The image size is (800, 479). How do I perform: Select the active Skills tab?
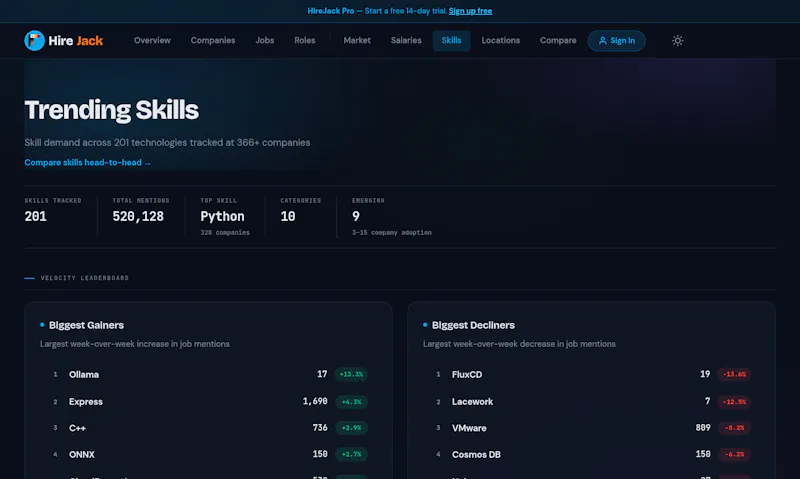click(x=452, y=40)
